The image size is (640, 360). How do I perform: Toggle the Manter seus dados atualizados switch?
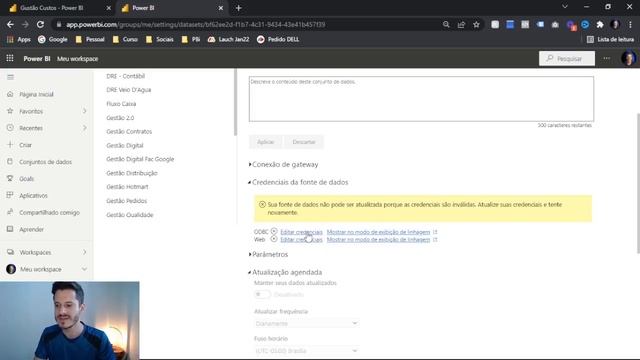tap(262, 294)
